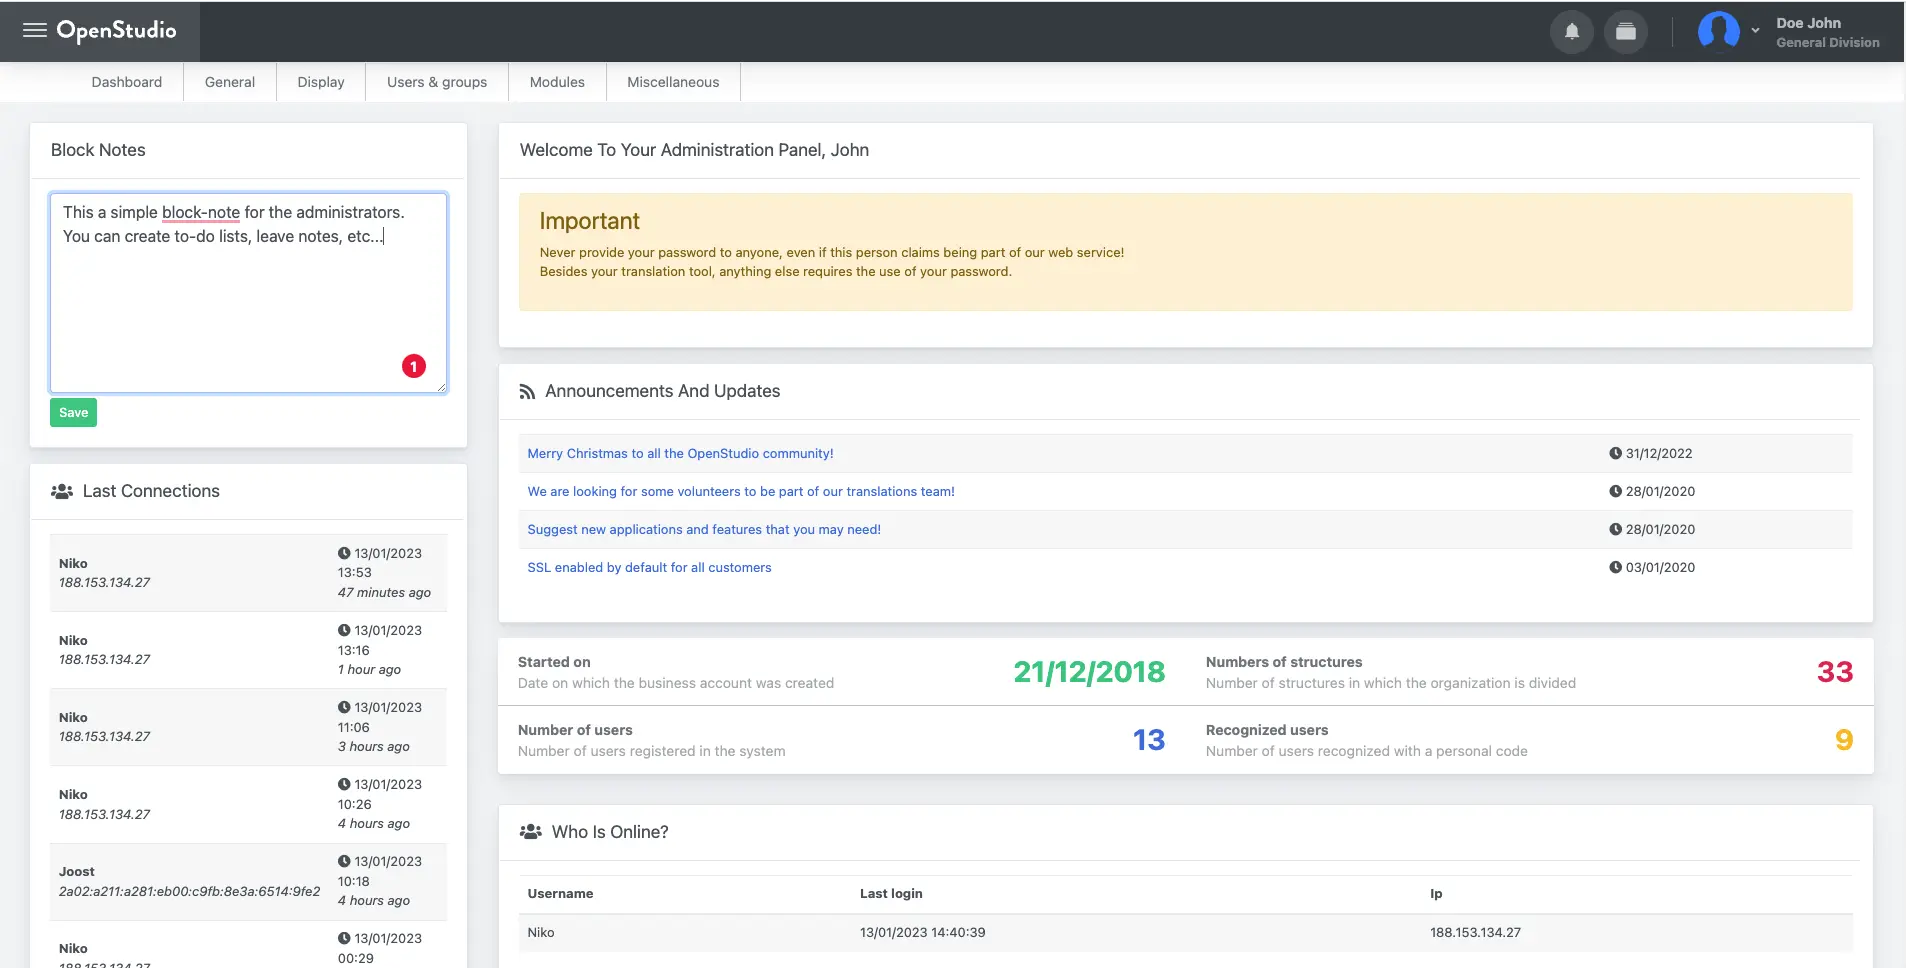
Task: Click inside the Block Notes text area
Action: point(248,292)
